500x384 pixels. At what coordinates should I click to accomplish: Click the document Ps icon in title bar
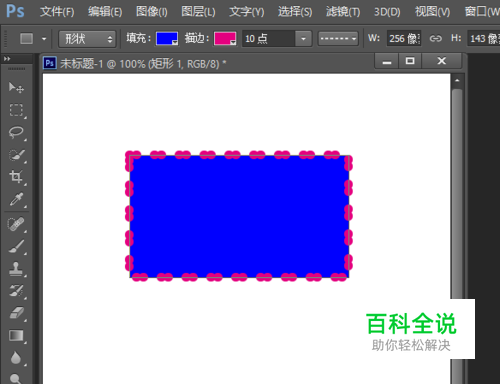coord(50,63)
